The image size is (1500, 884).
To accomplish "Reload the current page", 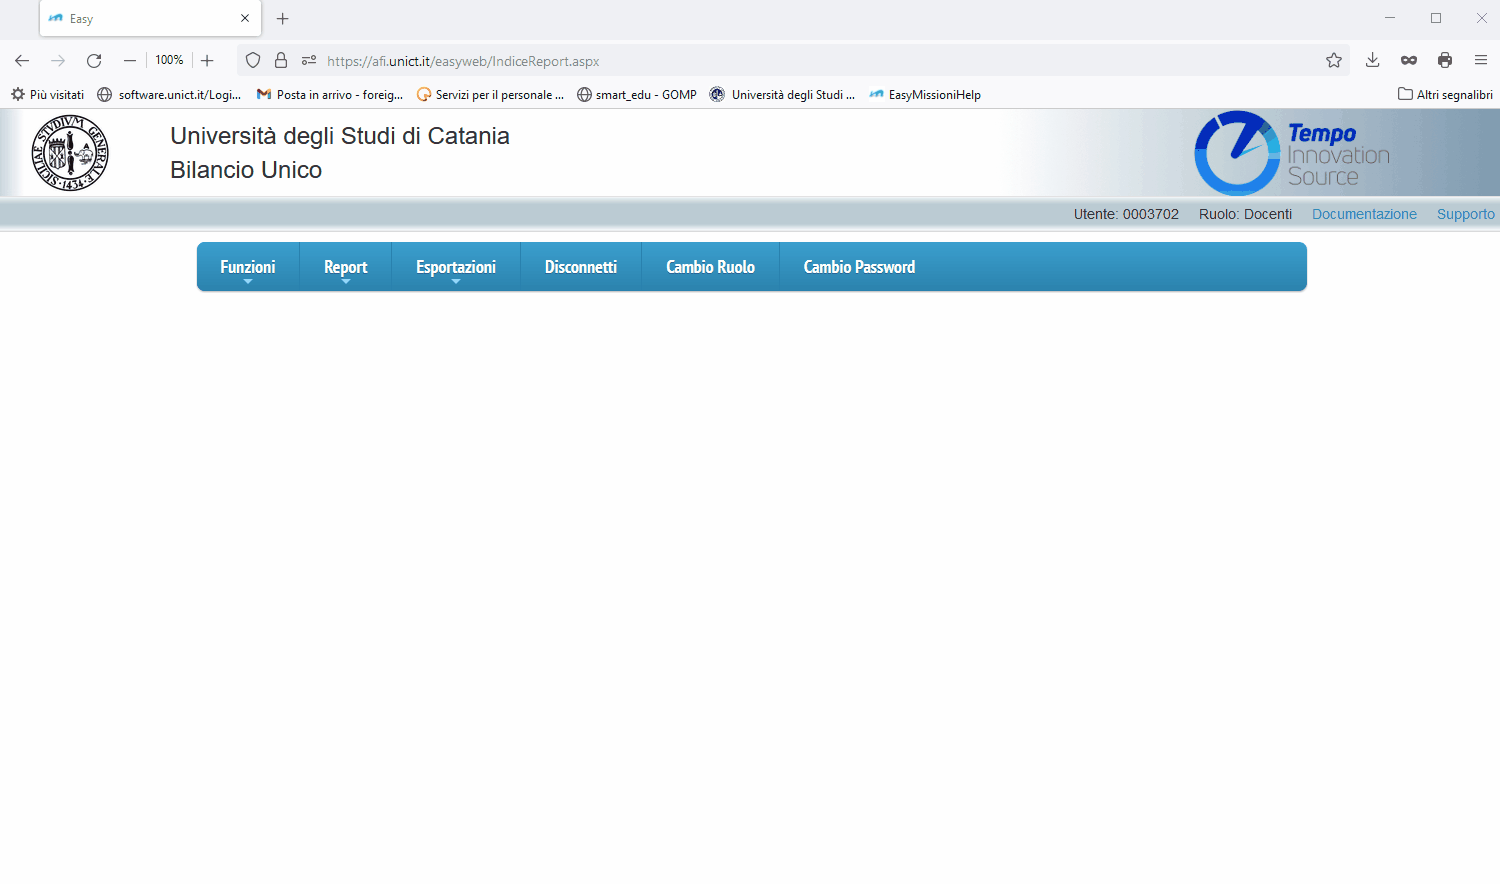I will point(94,61).
